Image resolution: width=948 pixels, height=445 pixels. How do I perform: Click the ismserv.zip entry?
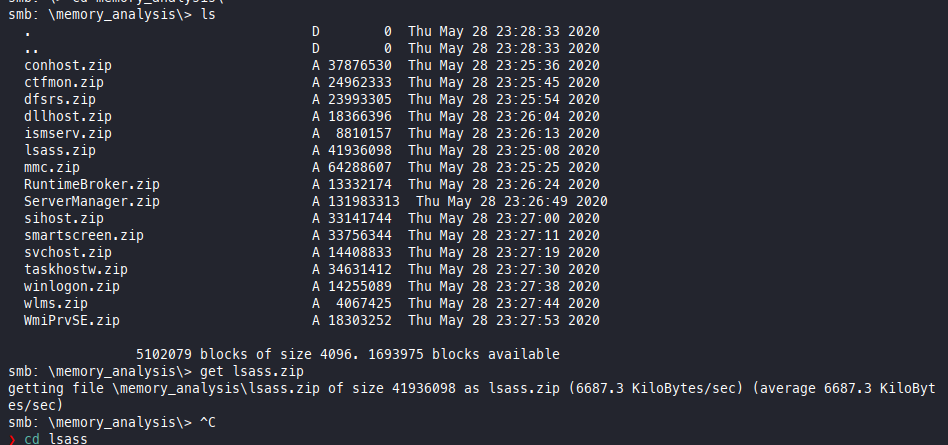68,133
